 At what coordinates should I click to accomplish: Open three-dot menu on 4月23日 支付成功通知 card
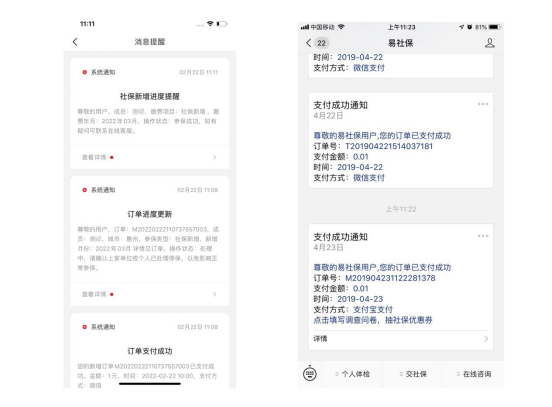click(x=483, y=236)
